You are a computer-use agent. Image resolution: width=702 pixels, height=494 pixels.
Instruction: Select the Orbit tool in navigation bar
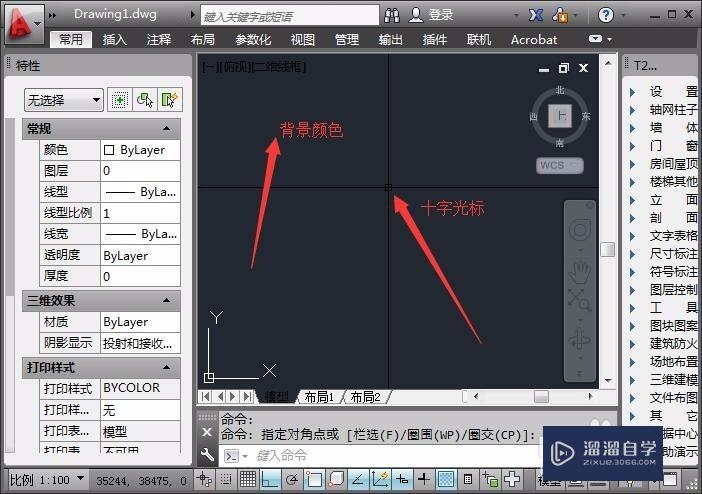click(x=580, y=340)
